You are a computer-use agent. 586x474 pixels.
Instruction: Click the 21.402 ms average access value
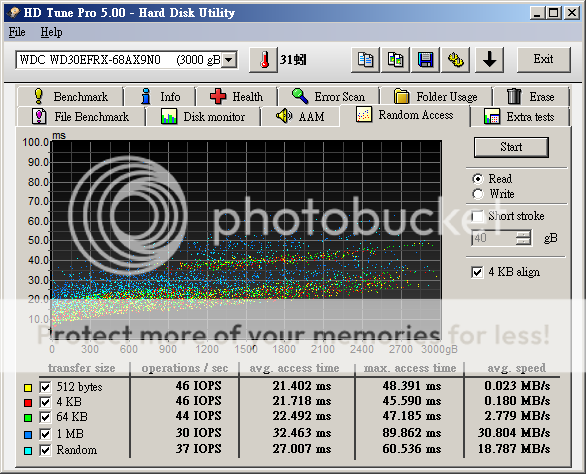pyautogui.click(x=302, y=386)
